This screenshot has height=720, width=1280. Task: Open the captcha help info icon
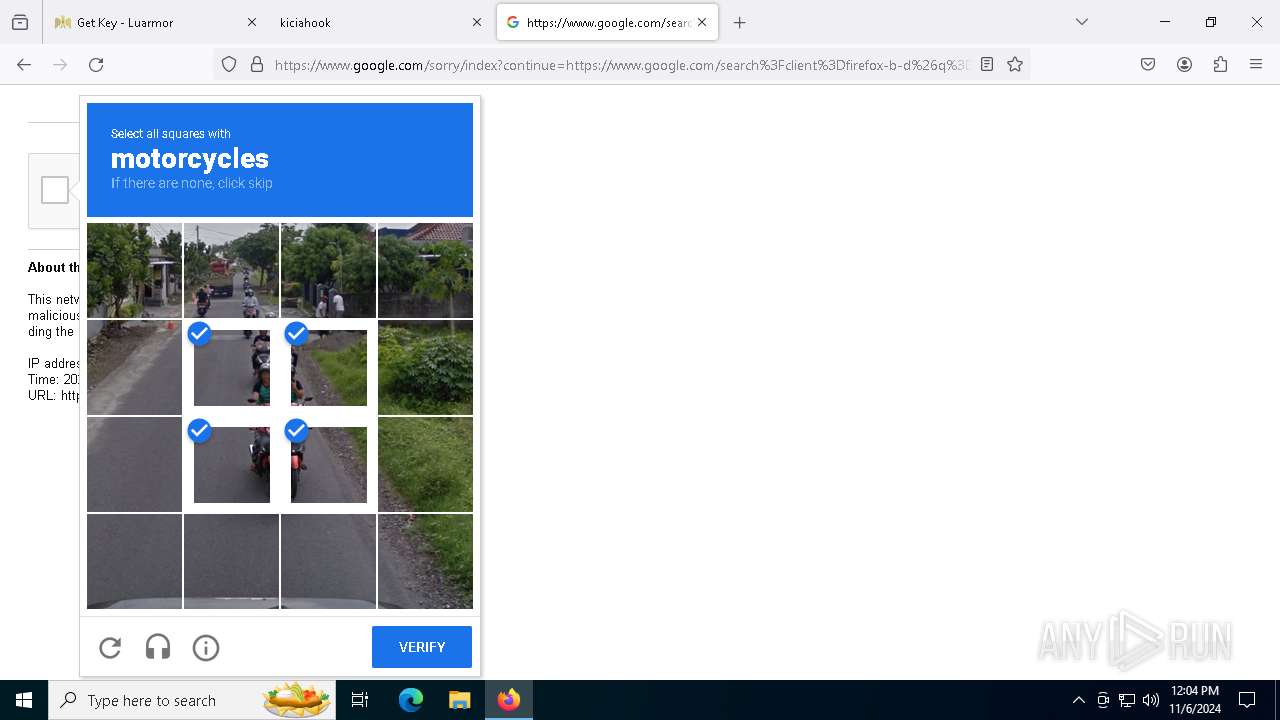(206, 648)
